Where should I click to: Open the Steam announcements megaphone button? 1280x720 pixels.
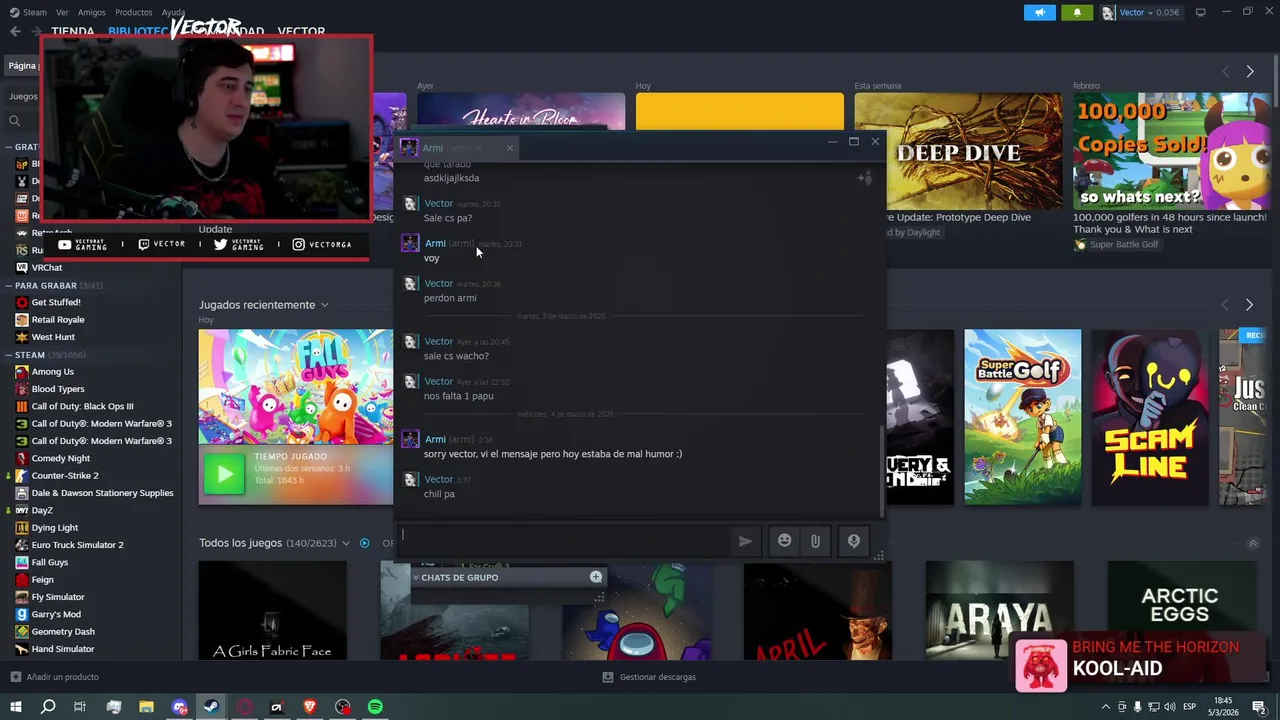(x=1039, y=12)
